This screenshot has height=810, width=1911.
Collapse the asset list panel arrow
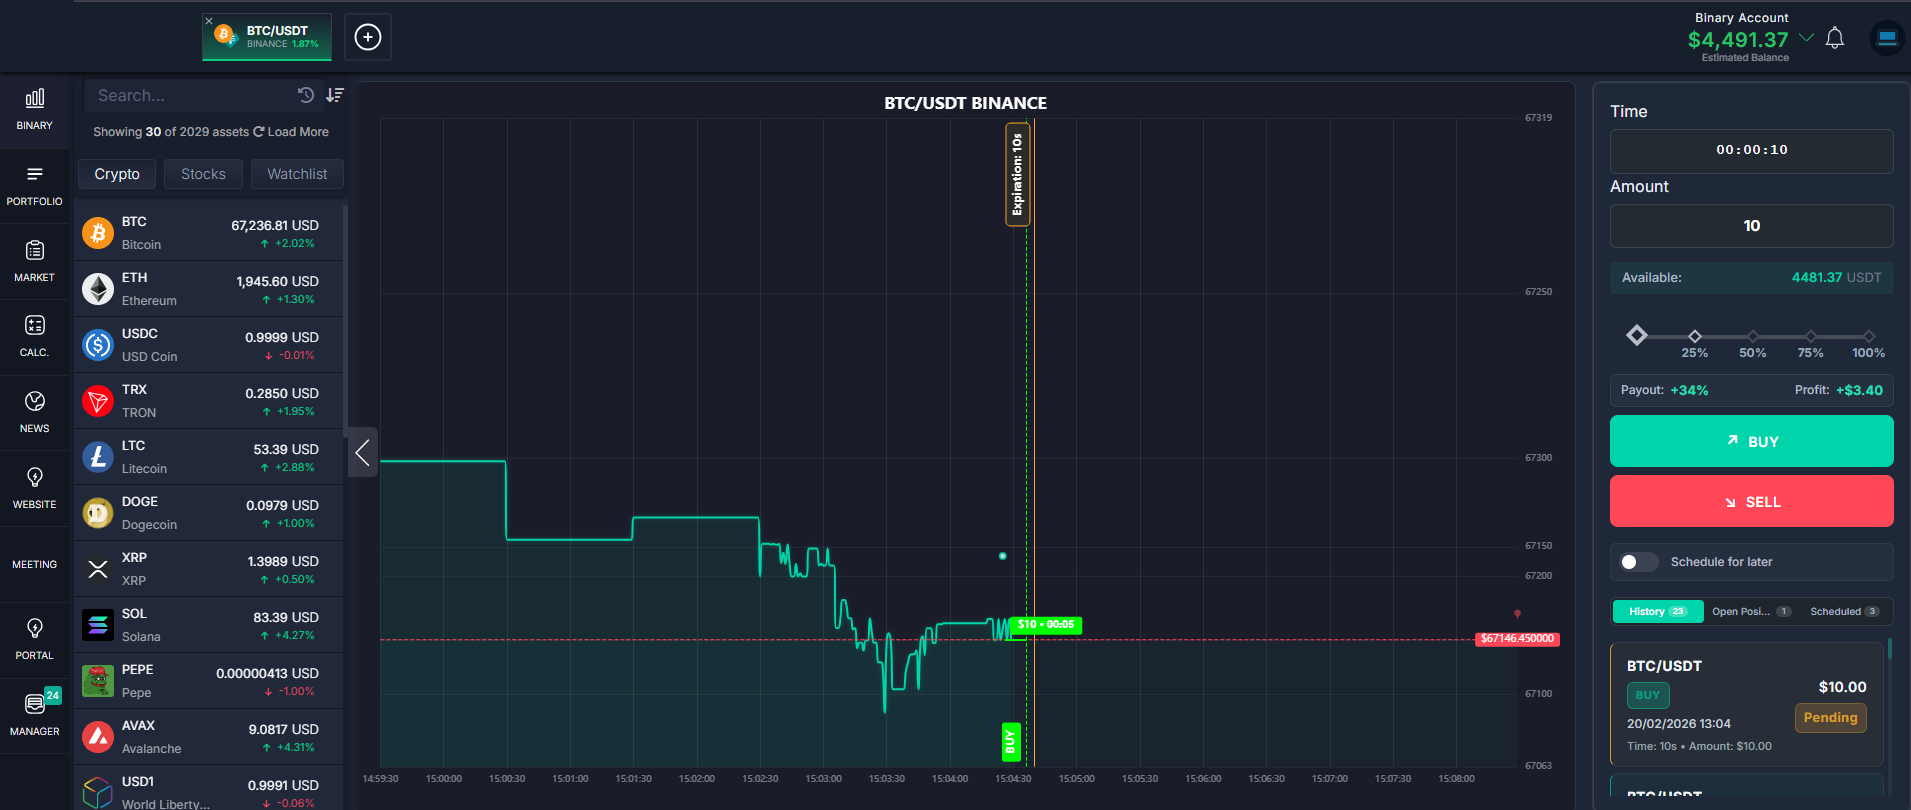[362, 453]
